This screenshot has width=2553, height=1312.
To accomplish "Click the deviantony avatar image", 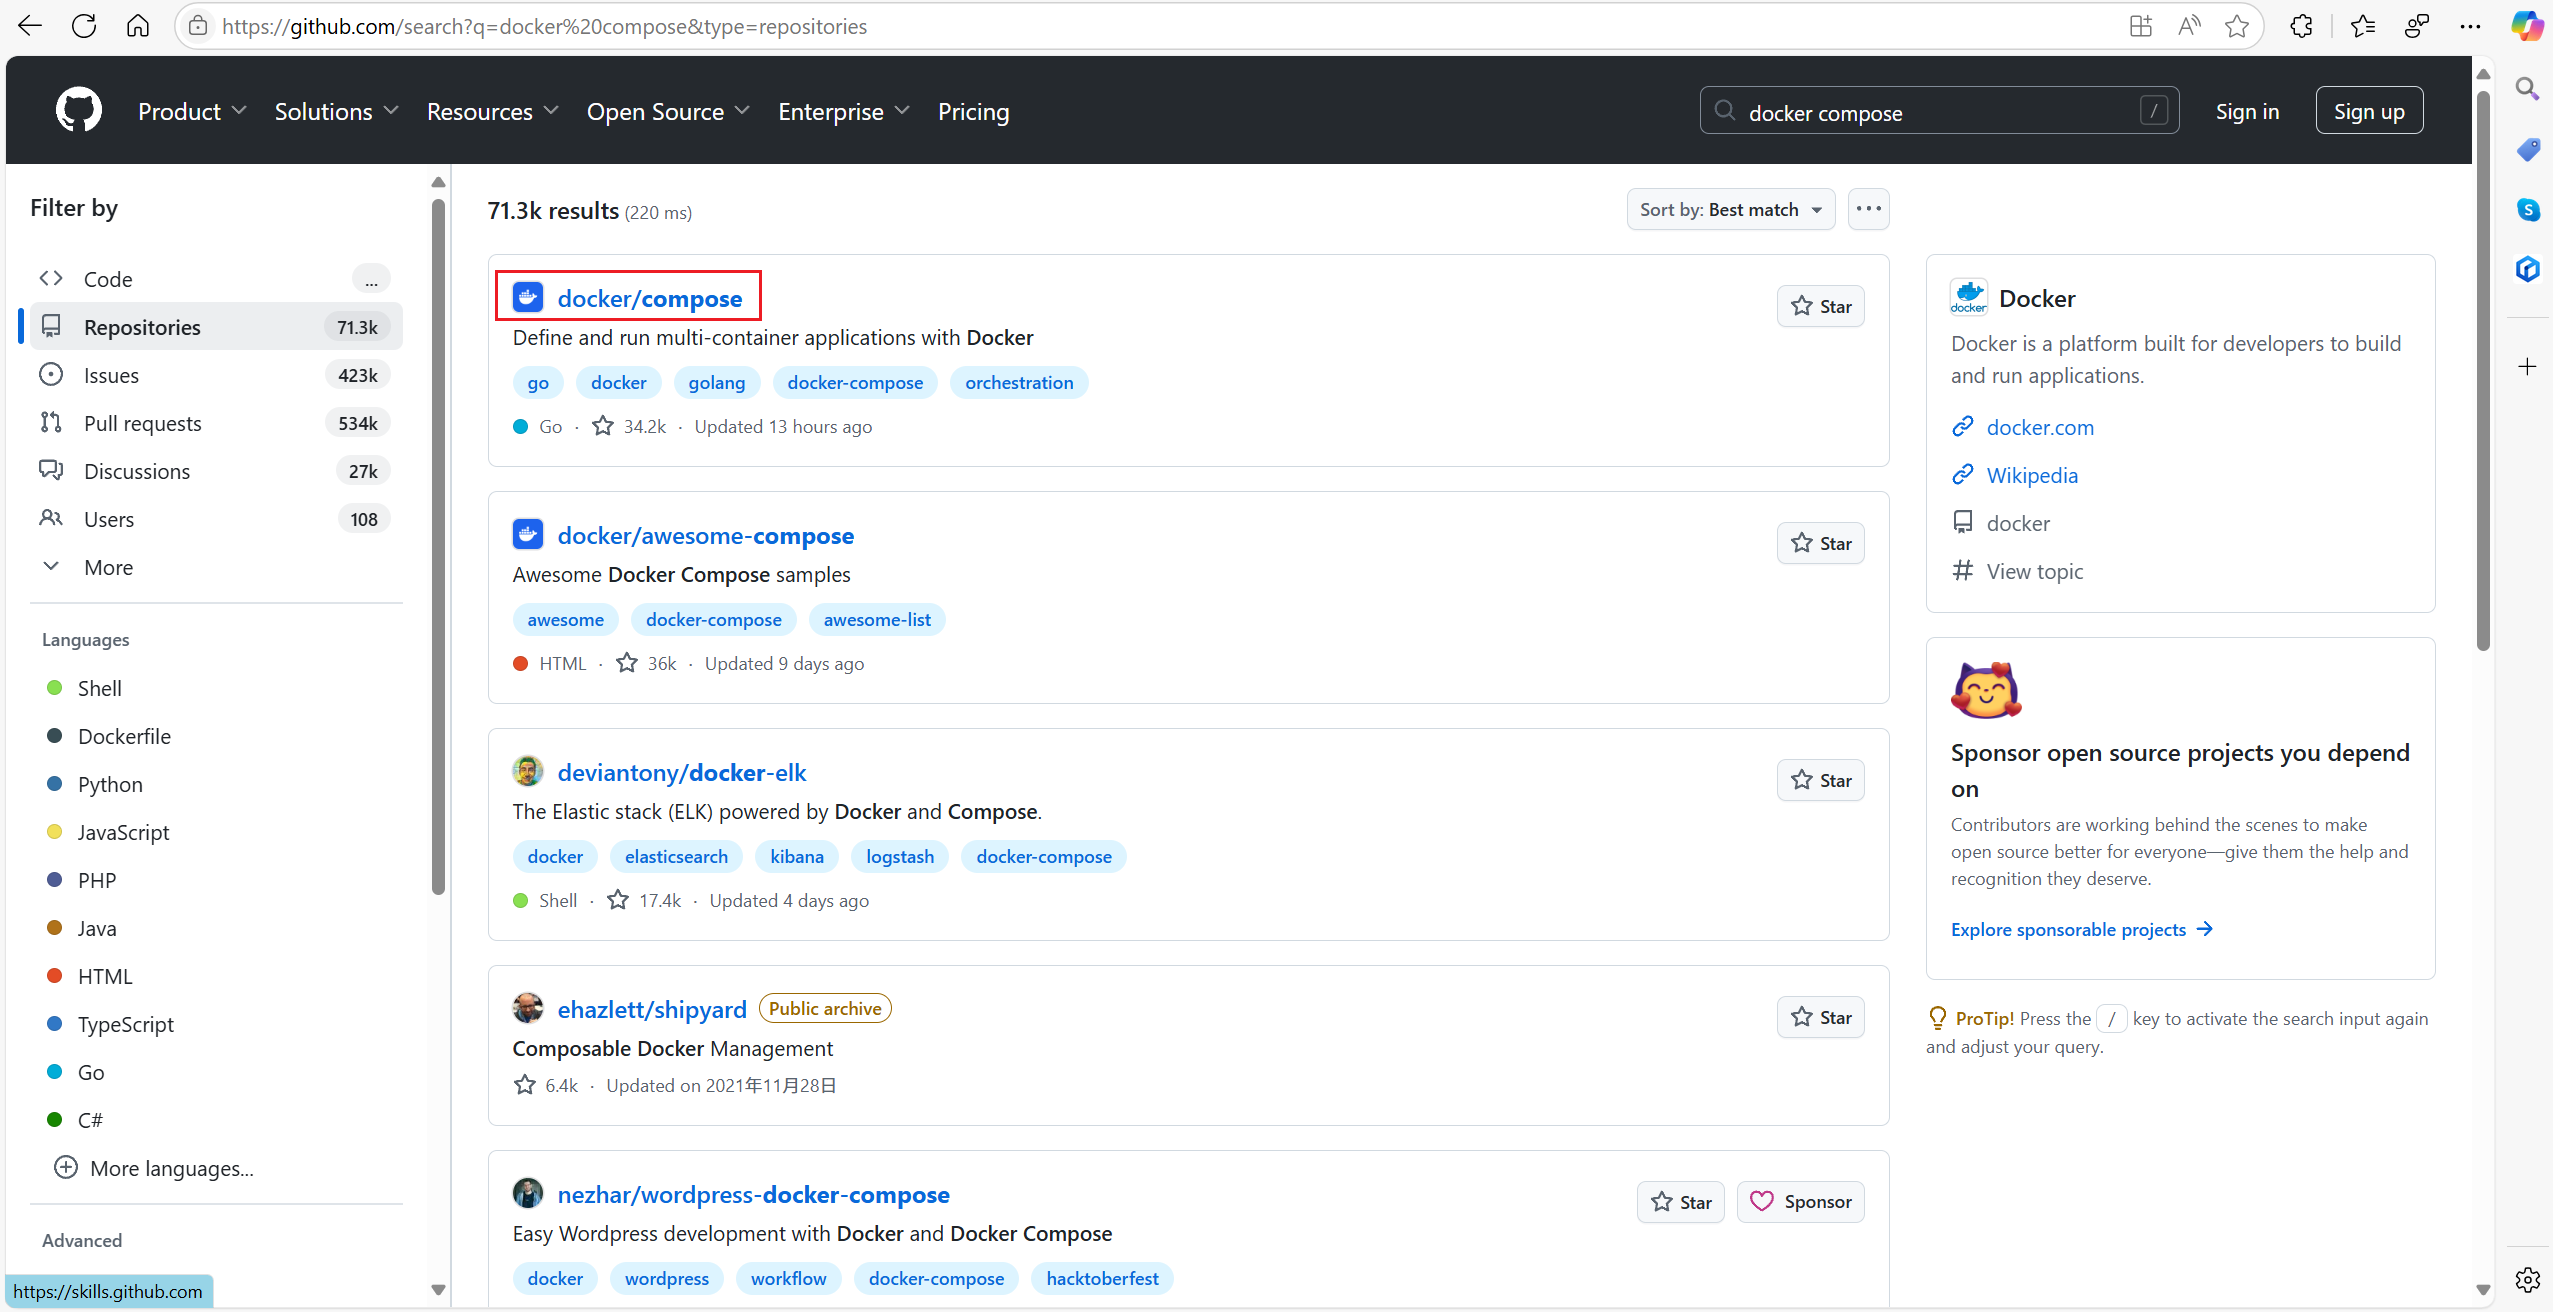I will [527, 771].
